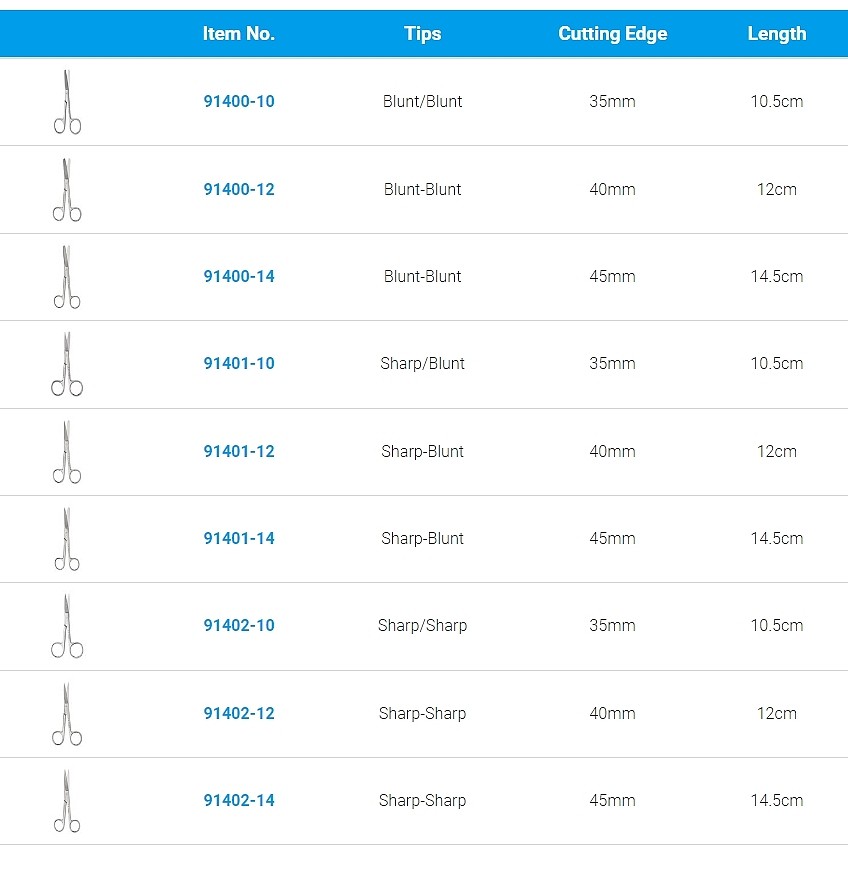This screenshot has height=887, width=848.
Task: Click the Cutting Edge column header
Action: click(613, 34)
